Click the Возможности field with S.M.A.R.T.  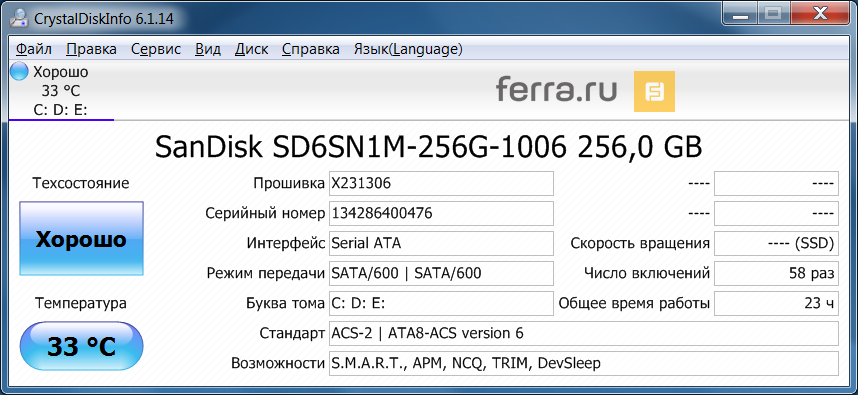pyautogui.click(x=584, y=363)
